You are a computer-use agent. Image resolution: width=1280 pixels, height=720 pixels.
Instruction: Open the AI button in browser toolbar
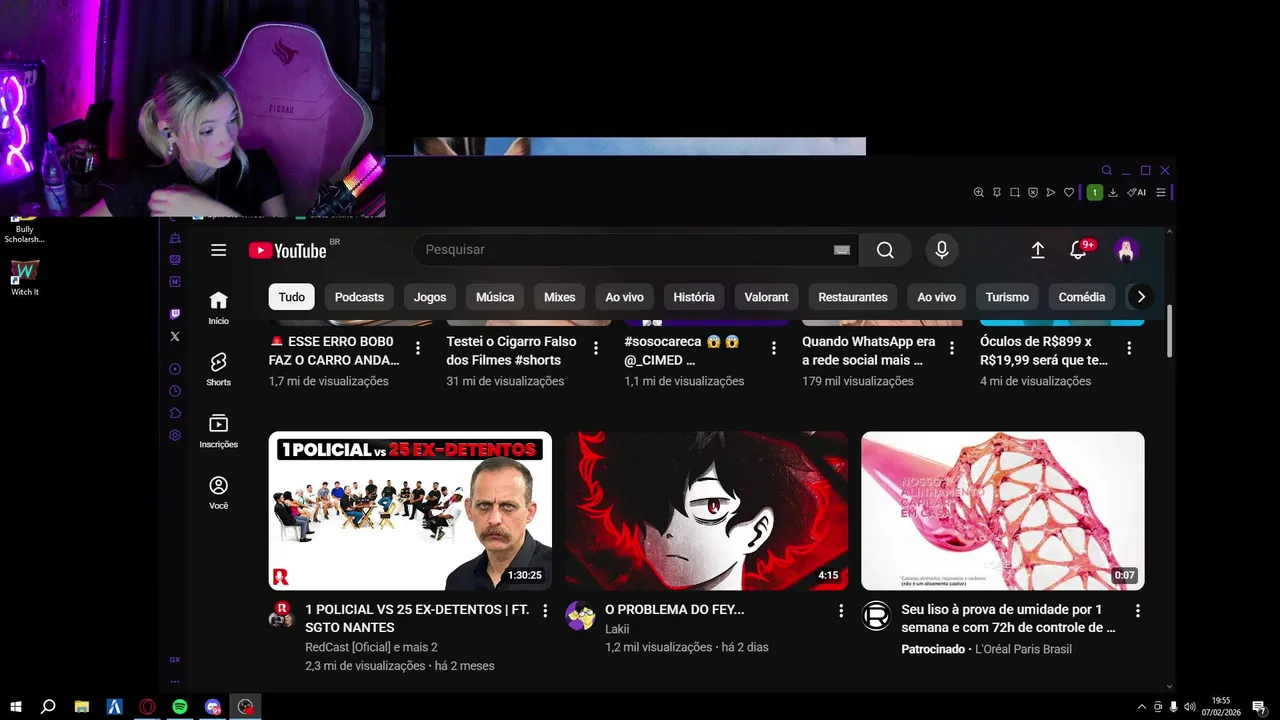[x=1136, y=192]
